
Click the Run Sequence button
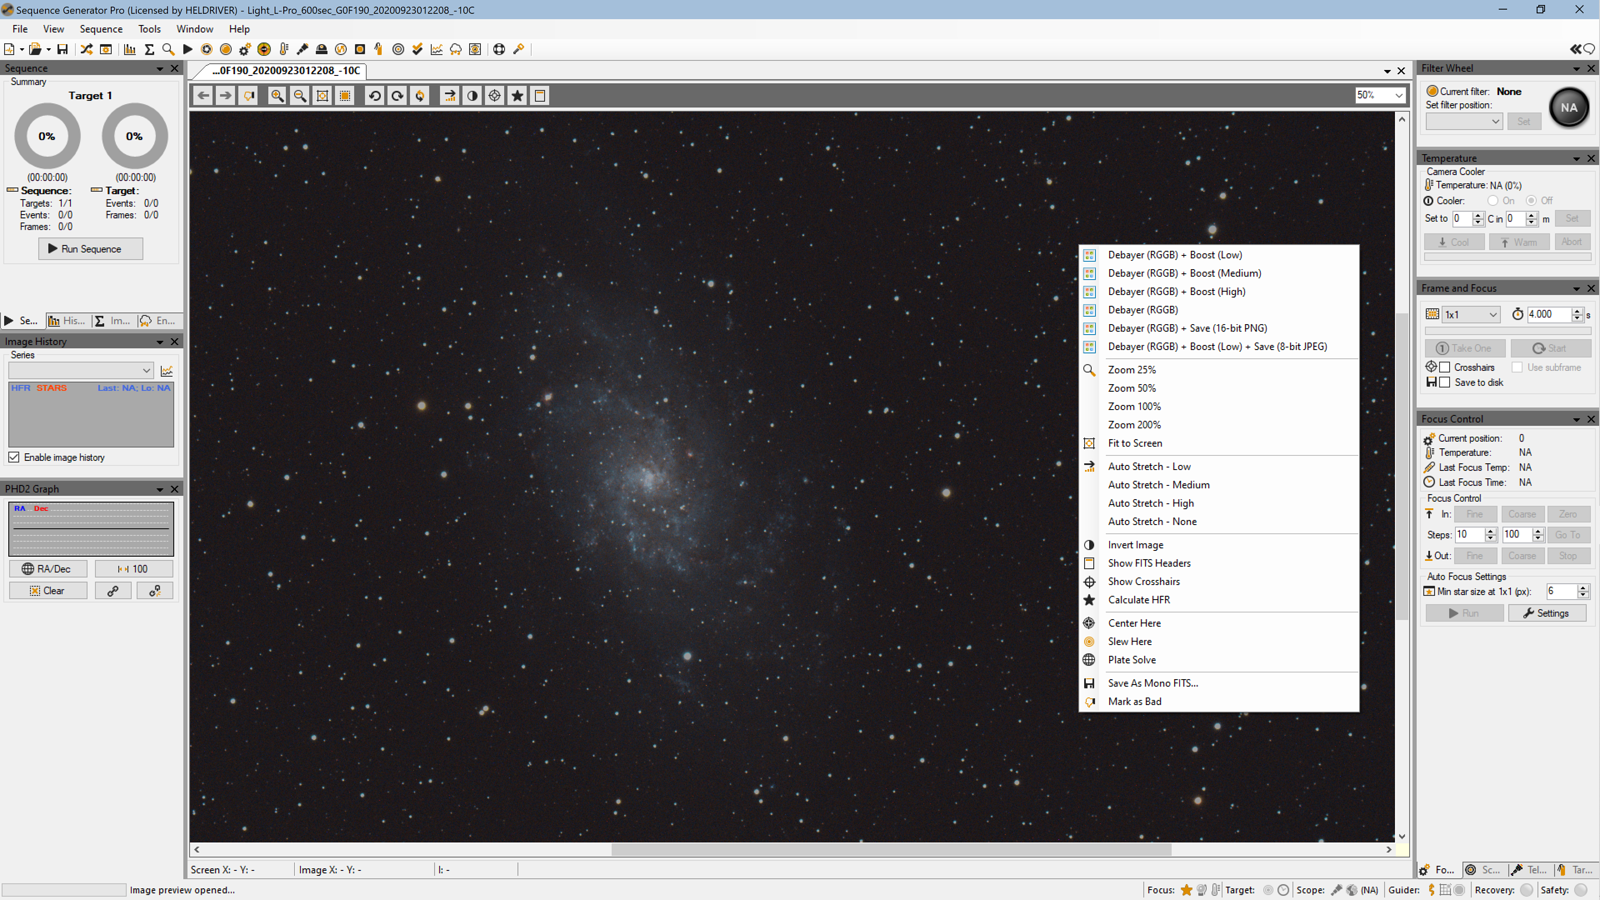pos(90,248)
